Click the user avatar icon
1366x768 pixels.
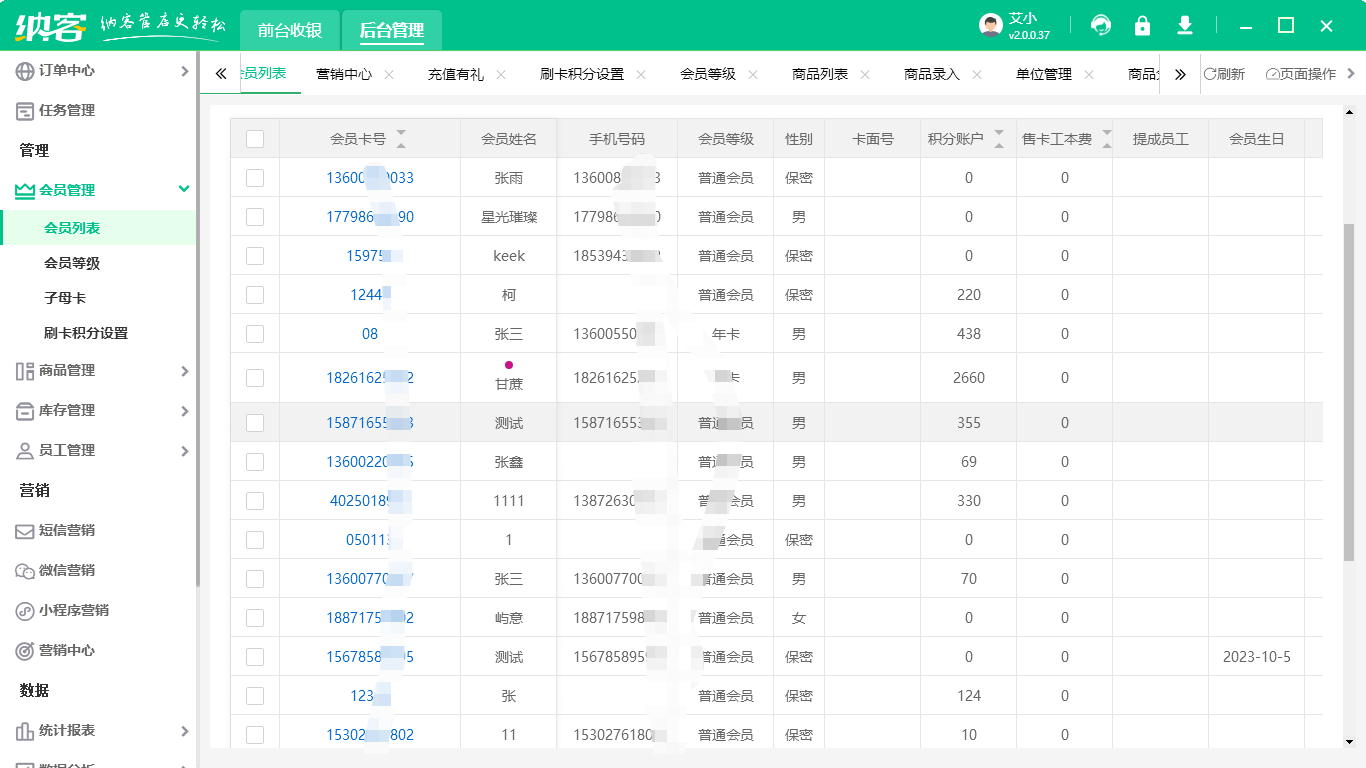click(990, 26)
